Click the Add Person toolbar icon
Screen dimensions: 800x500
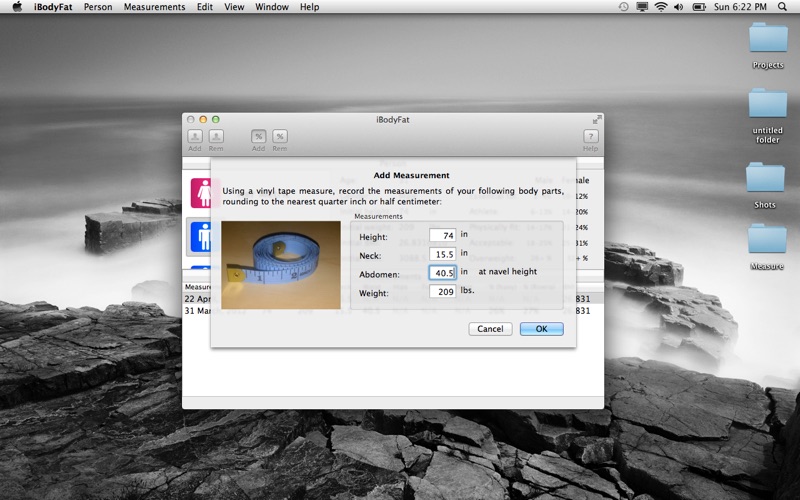pos(195,136)
